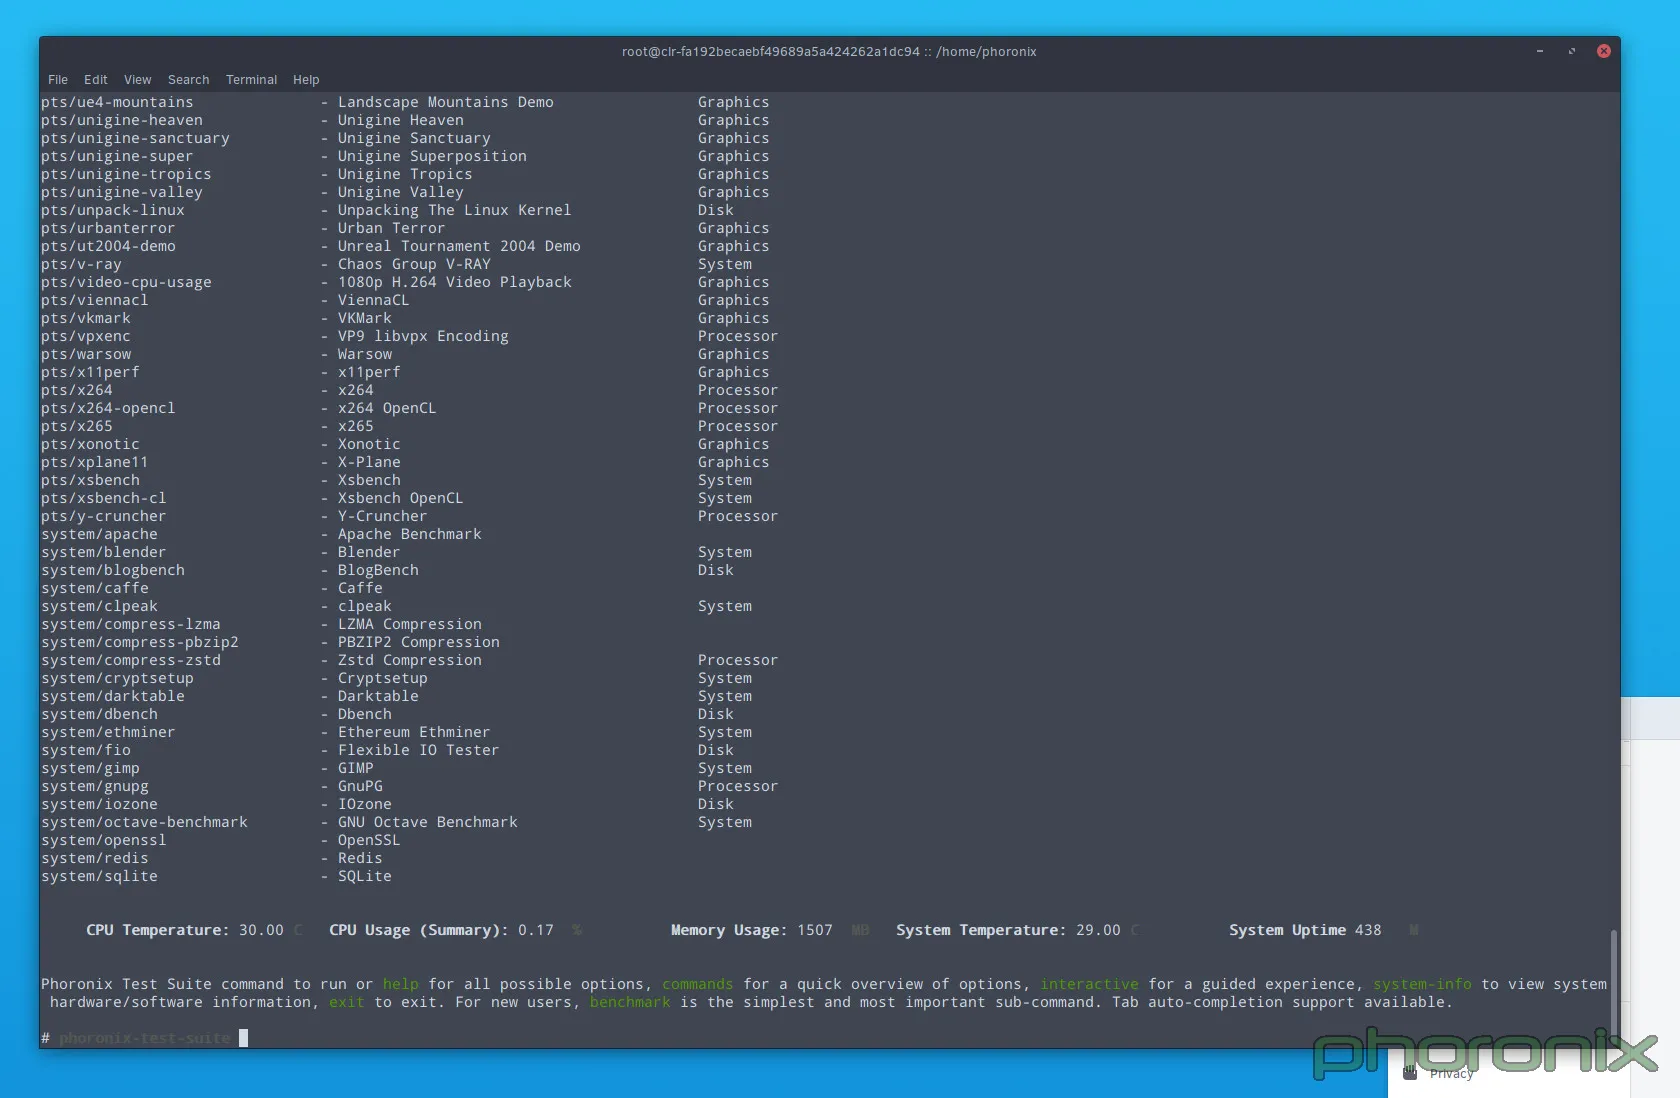Select the system/compress-pbzip2 entry
Screen dimensions: 1680x1098
pos(140,642)
